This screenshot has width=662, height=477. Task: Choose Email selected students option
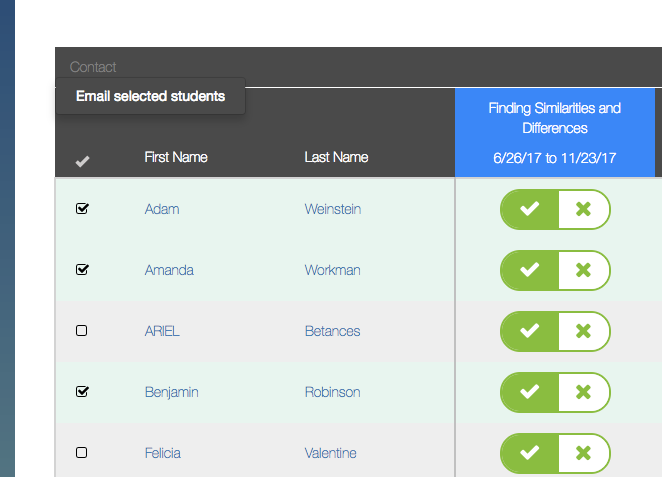[150, 97]
